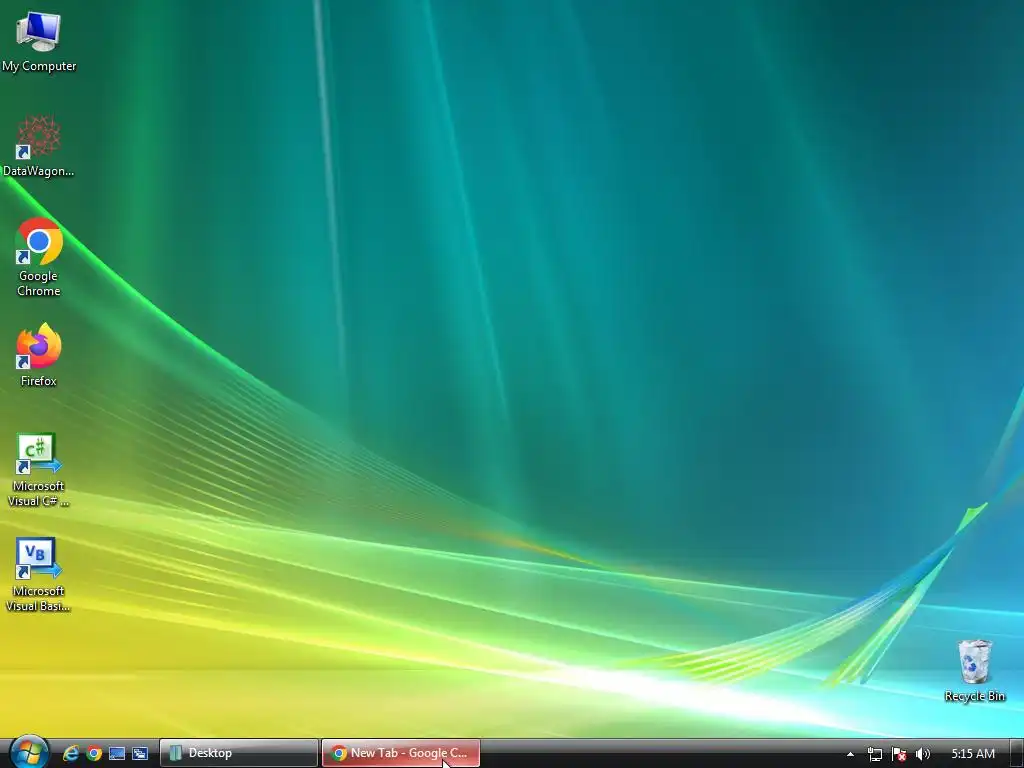Switch to the Desktop taskbar button
Screen dimensions: 1024x768
coord(238,753)
